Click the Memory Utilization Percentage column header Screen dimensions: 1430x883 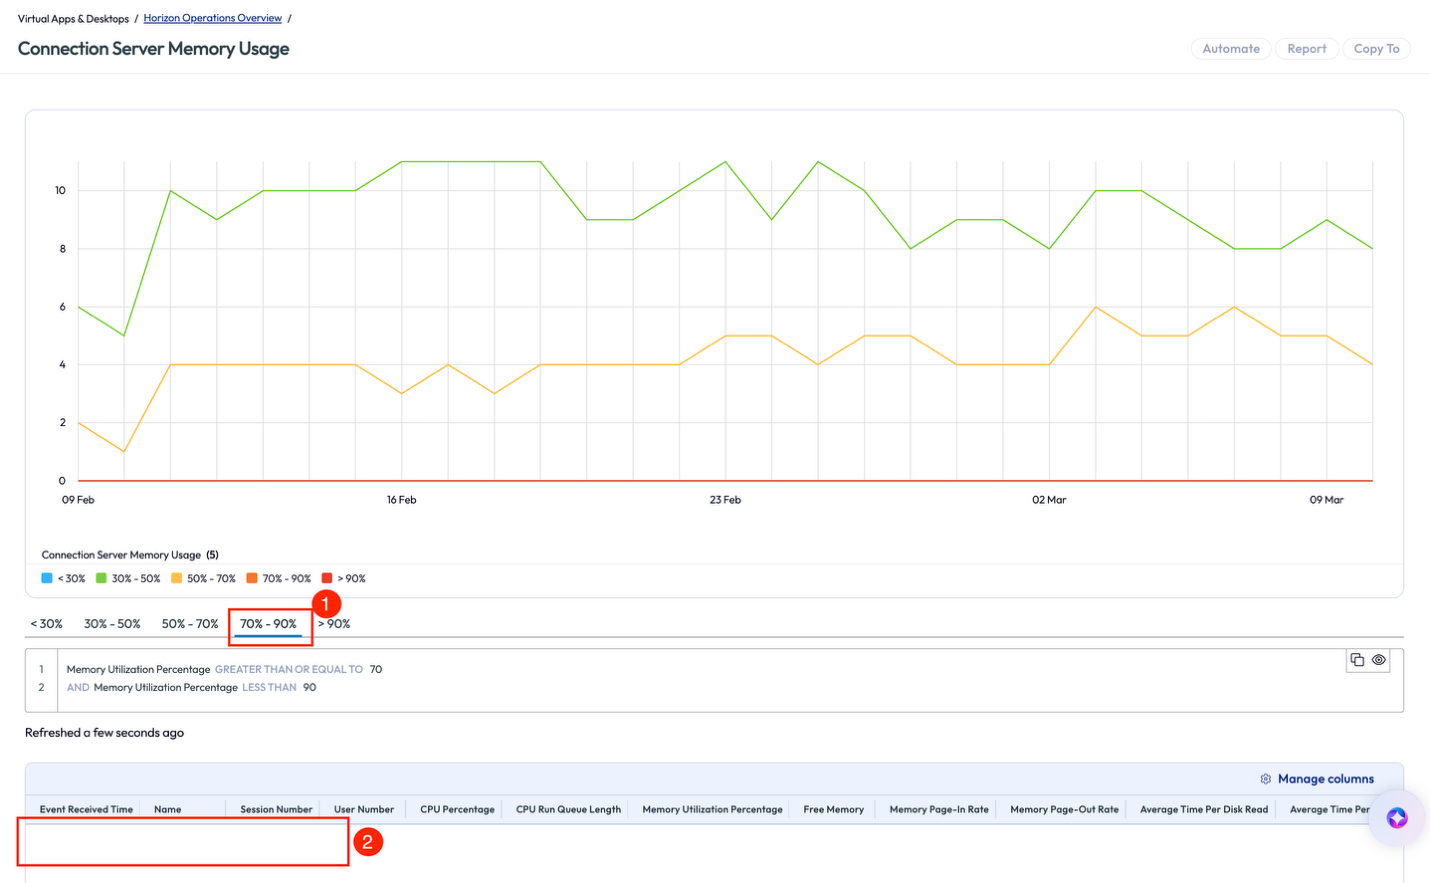(x=711, y=809)
